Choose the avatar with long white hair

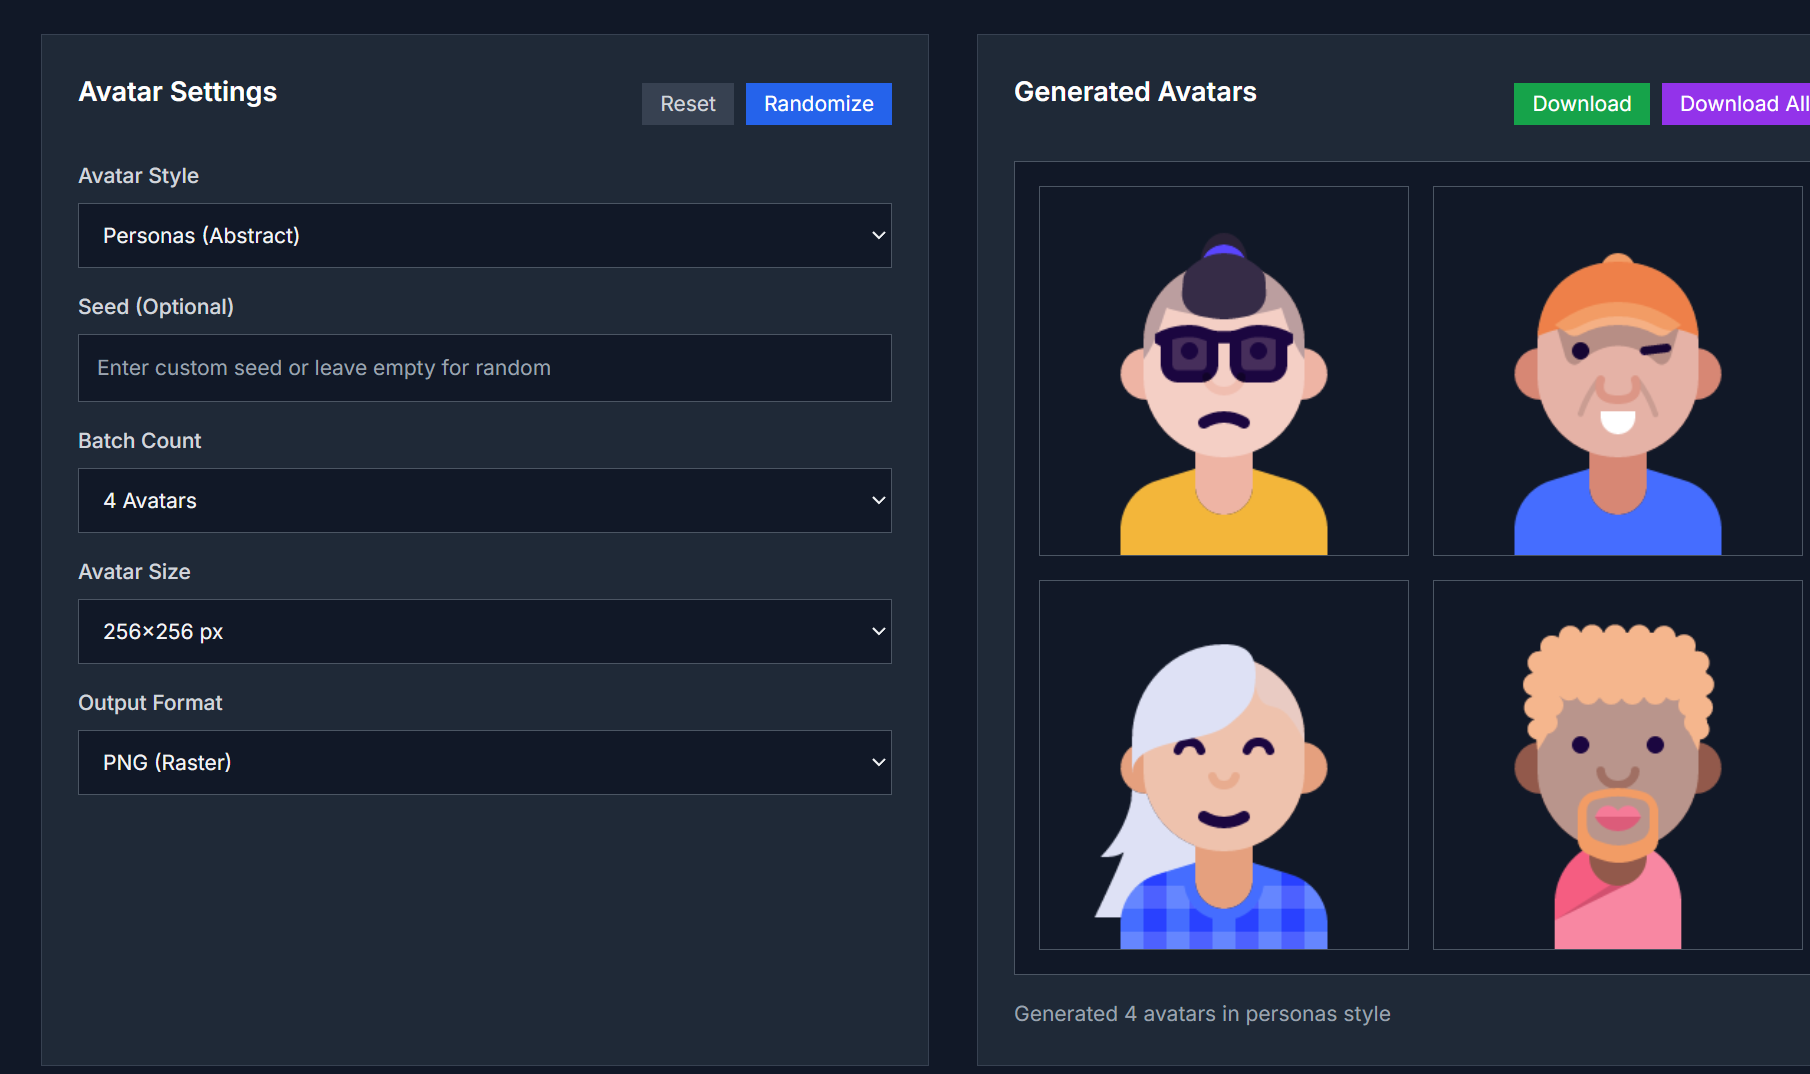coord(1223,765)
